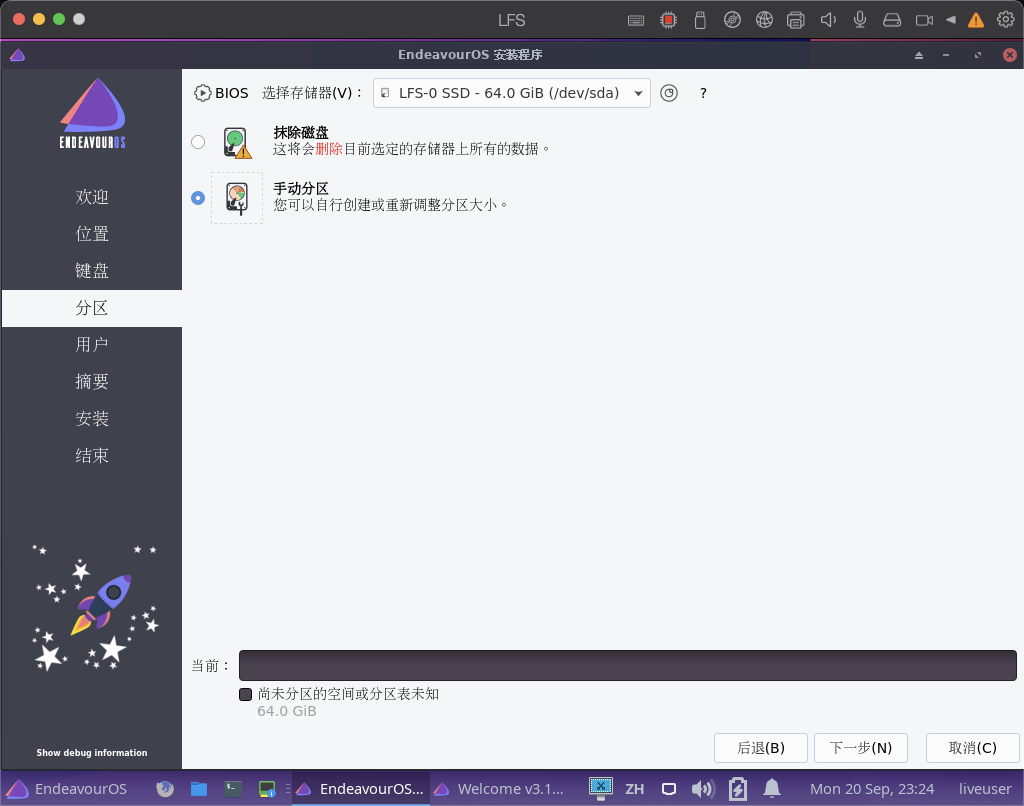
Task: Open the liveuser session menu
Action: tap(985, 789)
